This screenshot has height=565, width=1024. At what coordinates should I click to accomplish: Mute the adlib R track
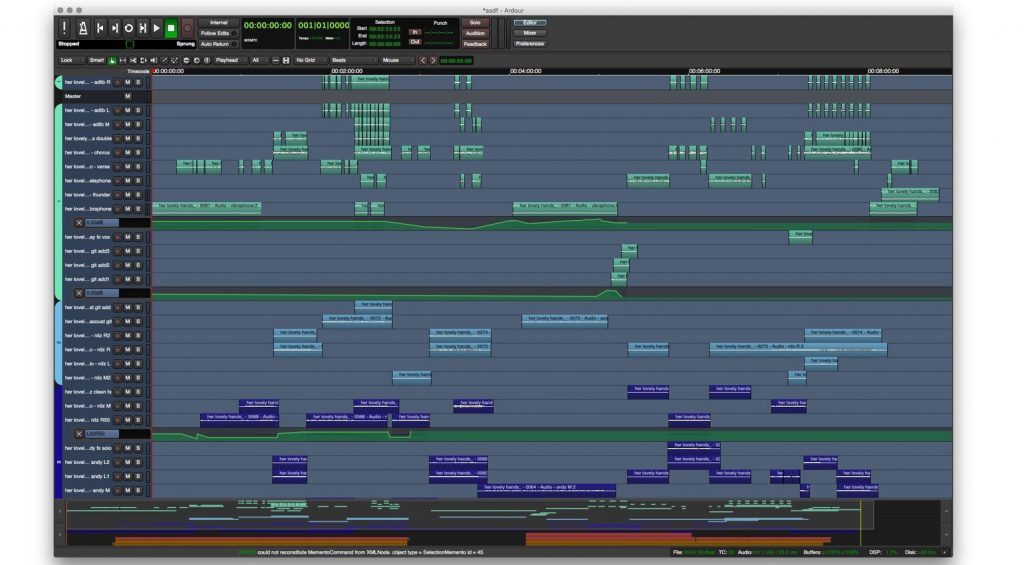click(127, 82)
